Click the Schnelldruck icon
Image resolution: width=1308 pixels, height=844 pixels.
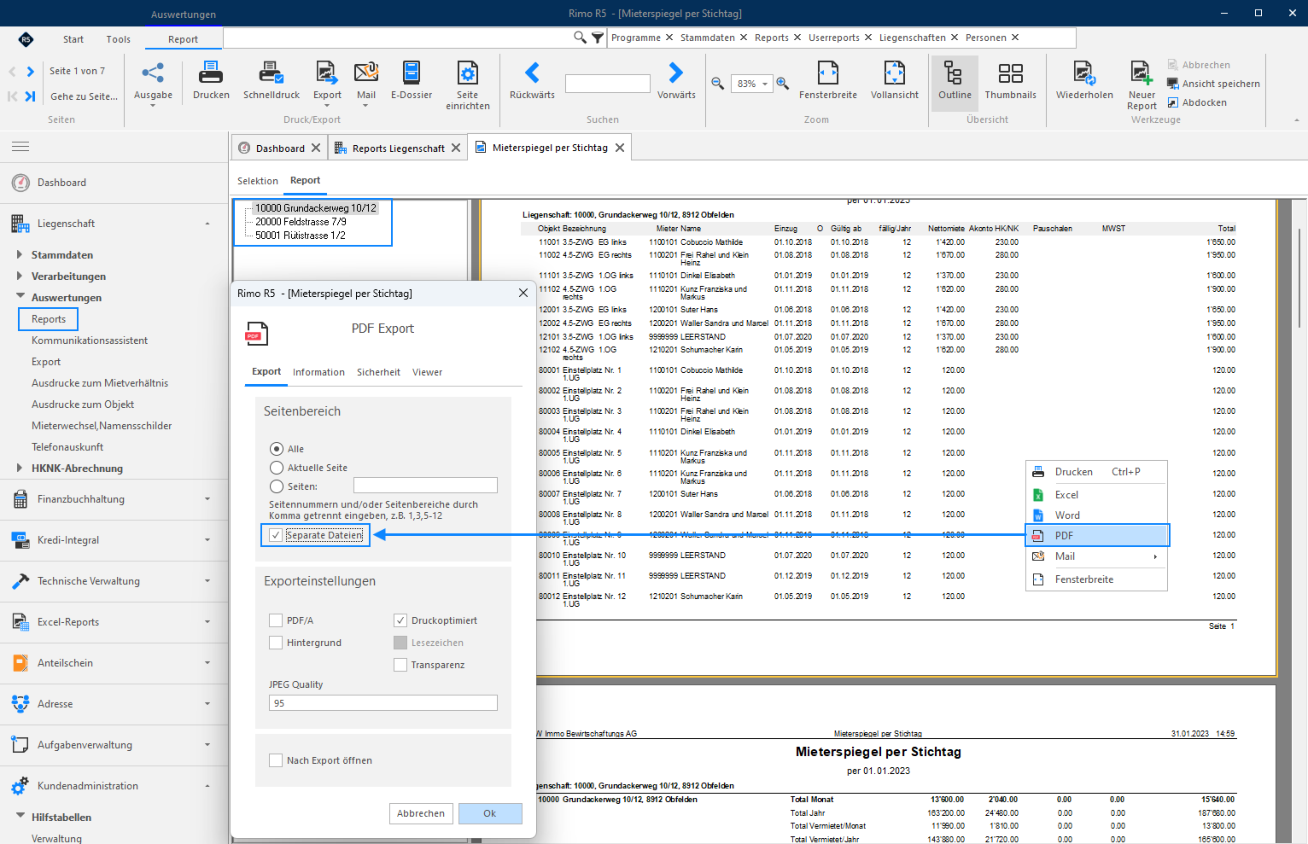coord(271,73)
